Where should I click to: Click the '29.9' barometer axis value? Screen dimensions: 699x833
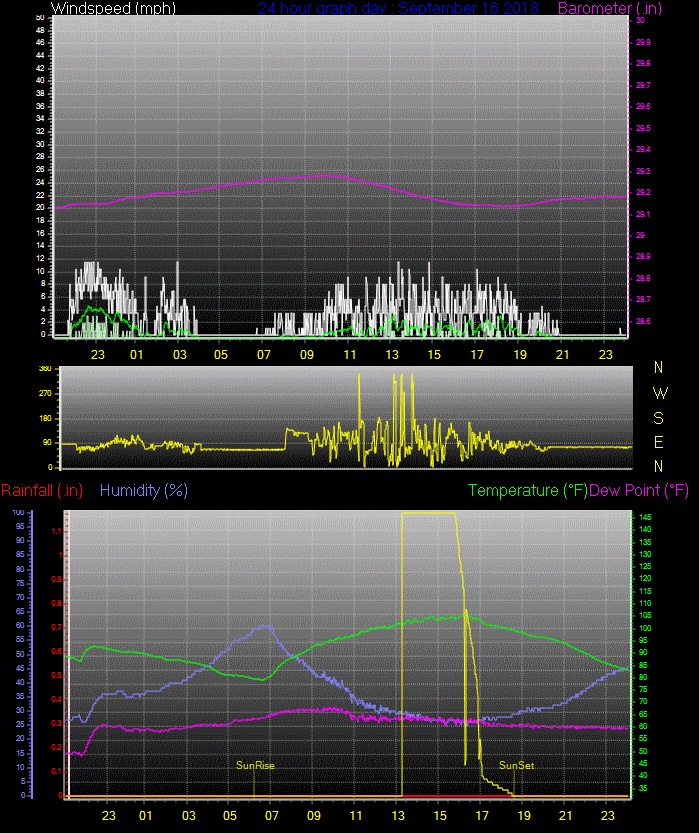pos(643,42)
